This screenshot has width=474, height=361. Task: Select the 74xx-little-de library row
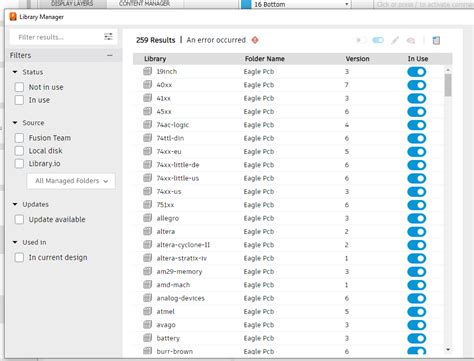click(x=288, y=165)
